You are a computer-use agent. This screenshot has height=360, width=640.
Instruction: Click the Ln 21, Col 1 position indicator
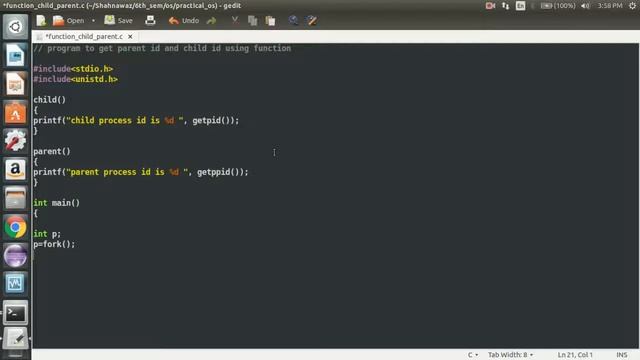coord(575,355)
